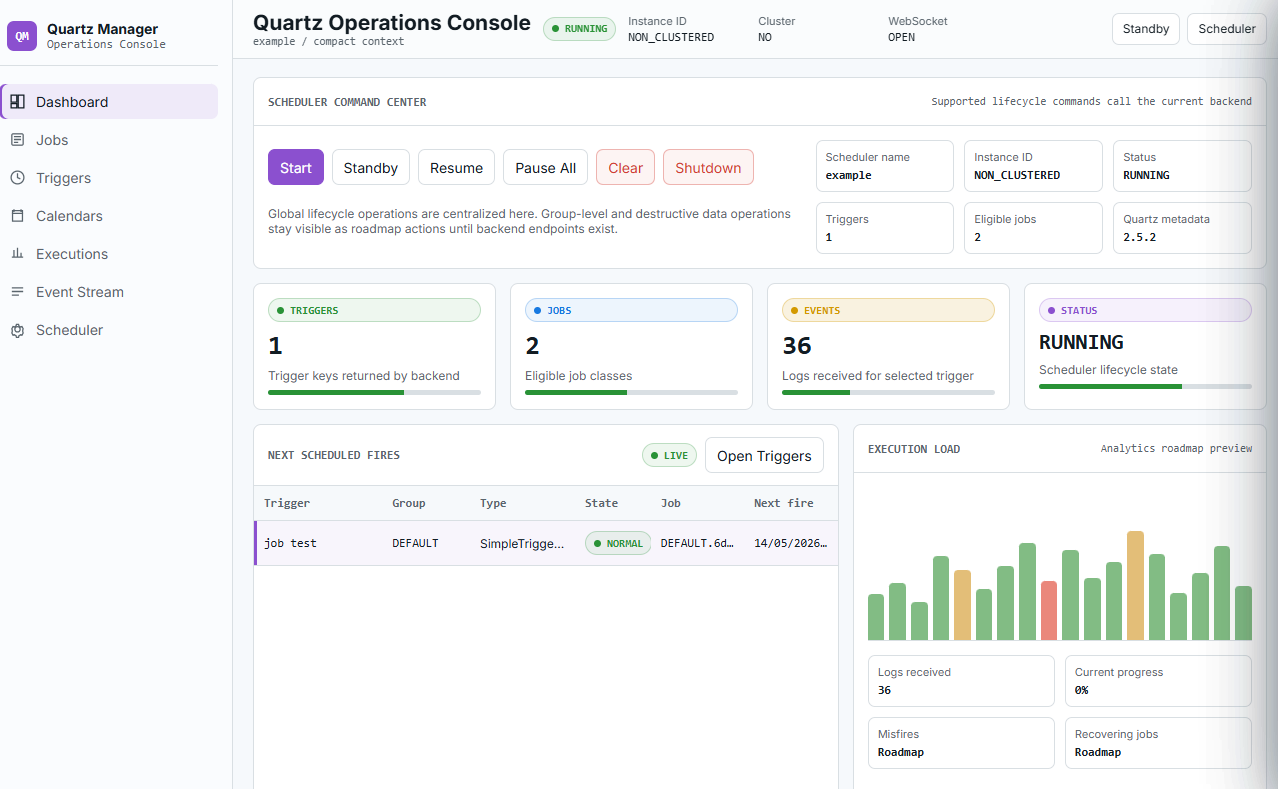Click the SimpleTrigge... type cell
This screenshot has height=789, width=1278.
pyautogui.click(x=523, y=543)
